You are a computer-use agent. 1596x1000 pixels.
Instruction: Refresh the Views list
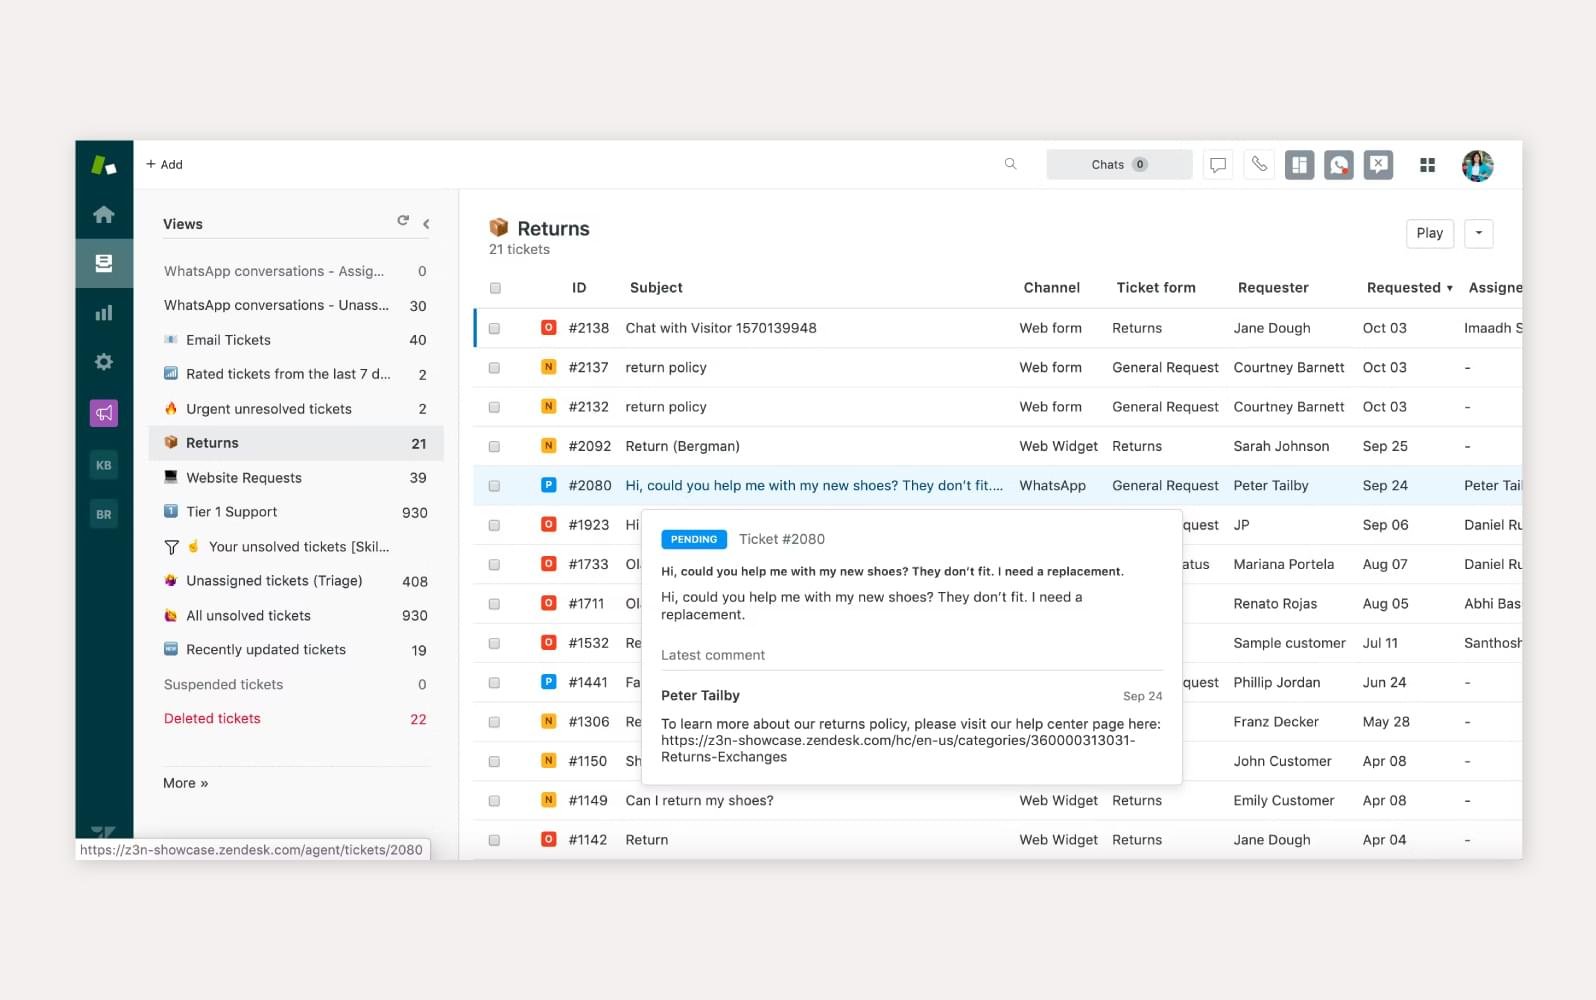(403, 221)
